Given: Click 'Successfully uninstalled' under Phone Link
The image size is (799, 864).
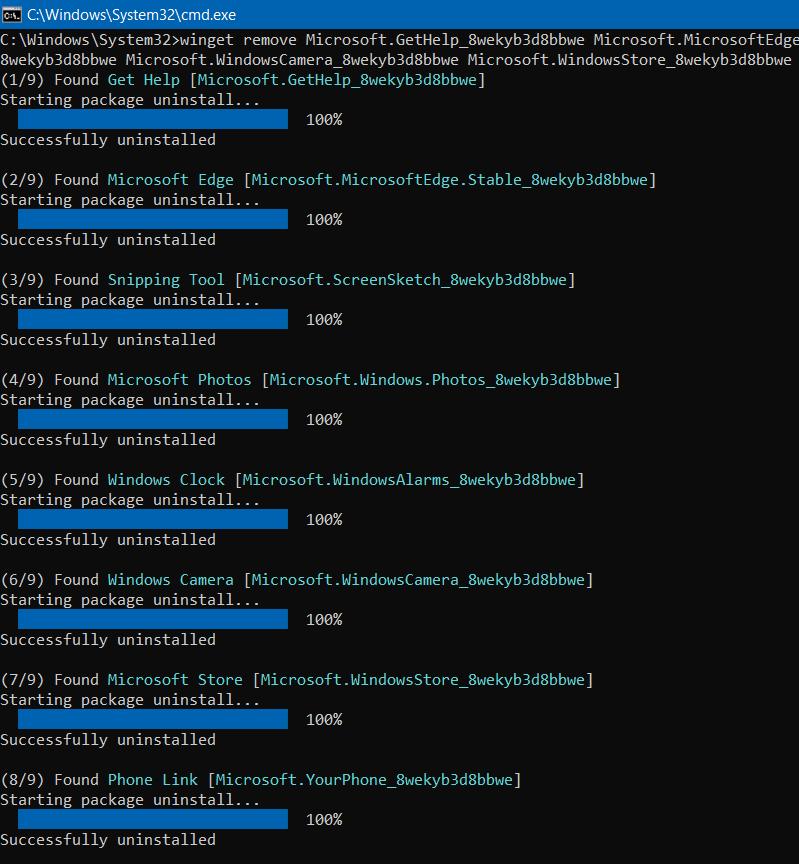Looking at the screenshot, I should (108, 840).
